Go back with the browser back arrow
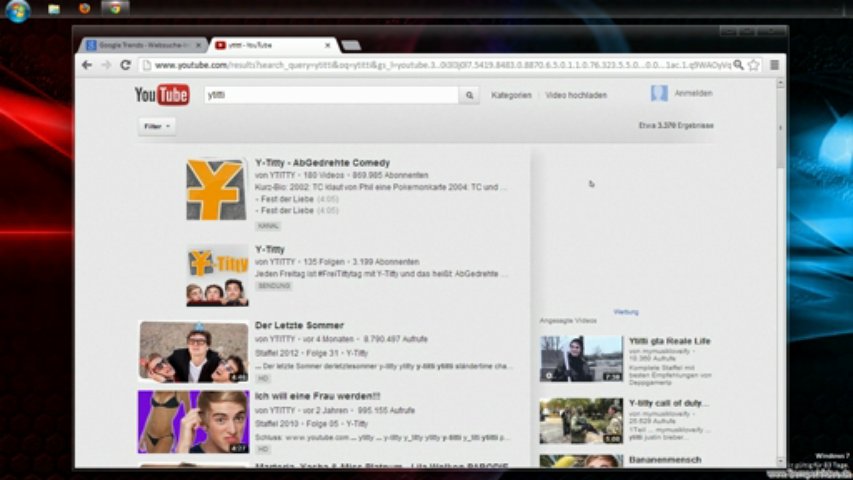The image size is (853, 480). click(x=87, y=65)
